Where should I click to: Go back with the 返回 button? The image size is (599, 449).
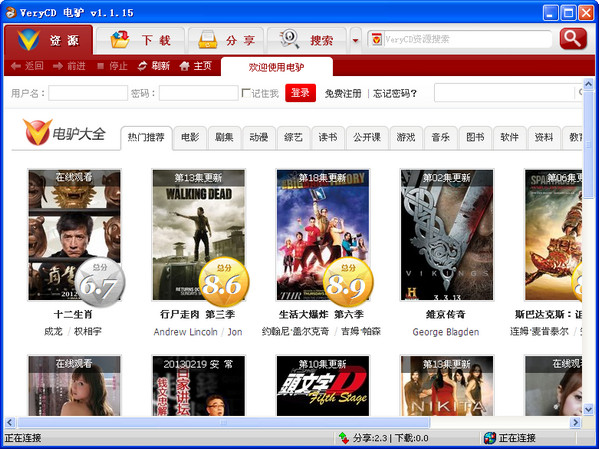pos(27,66)
